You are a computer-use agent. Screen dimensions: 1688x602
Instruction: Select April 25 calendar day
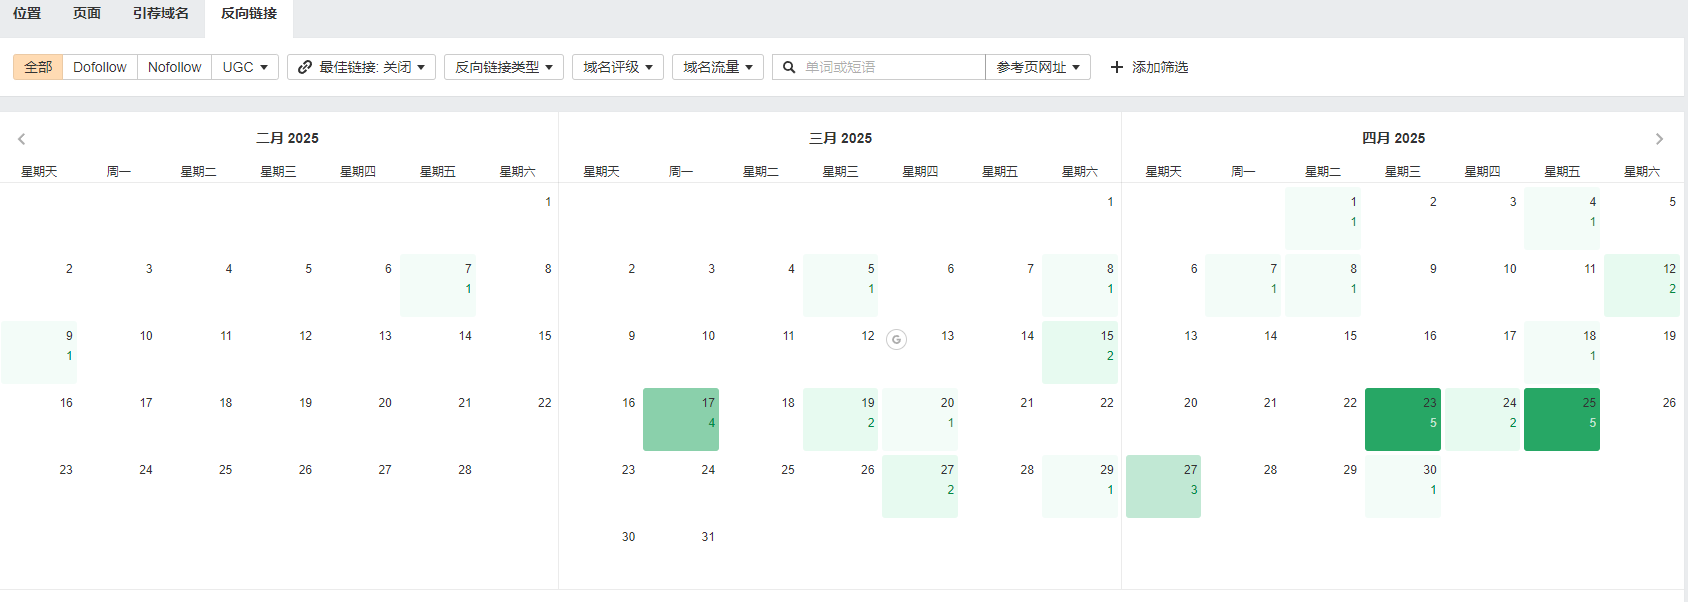(1562, 419)
